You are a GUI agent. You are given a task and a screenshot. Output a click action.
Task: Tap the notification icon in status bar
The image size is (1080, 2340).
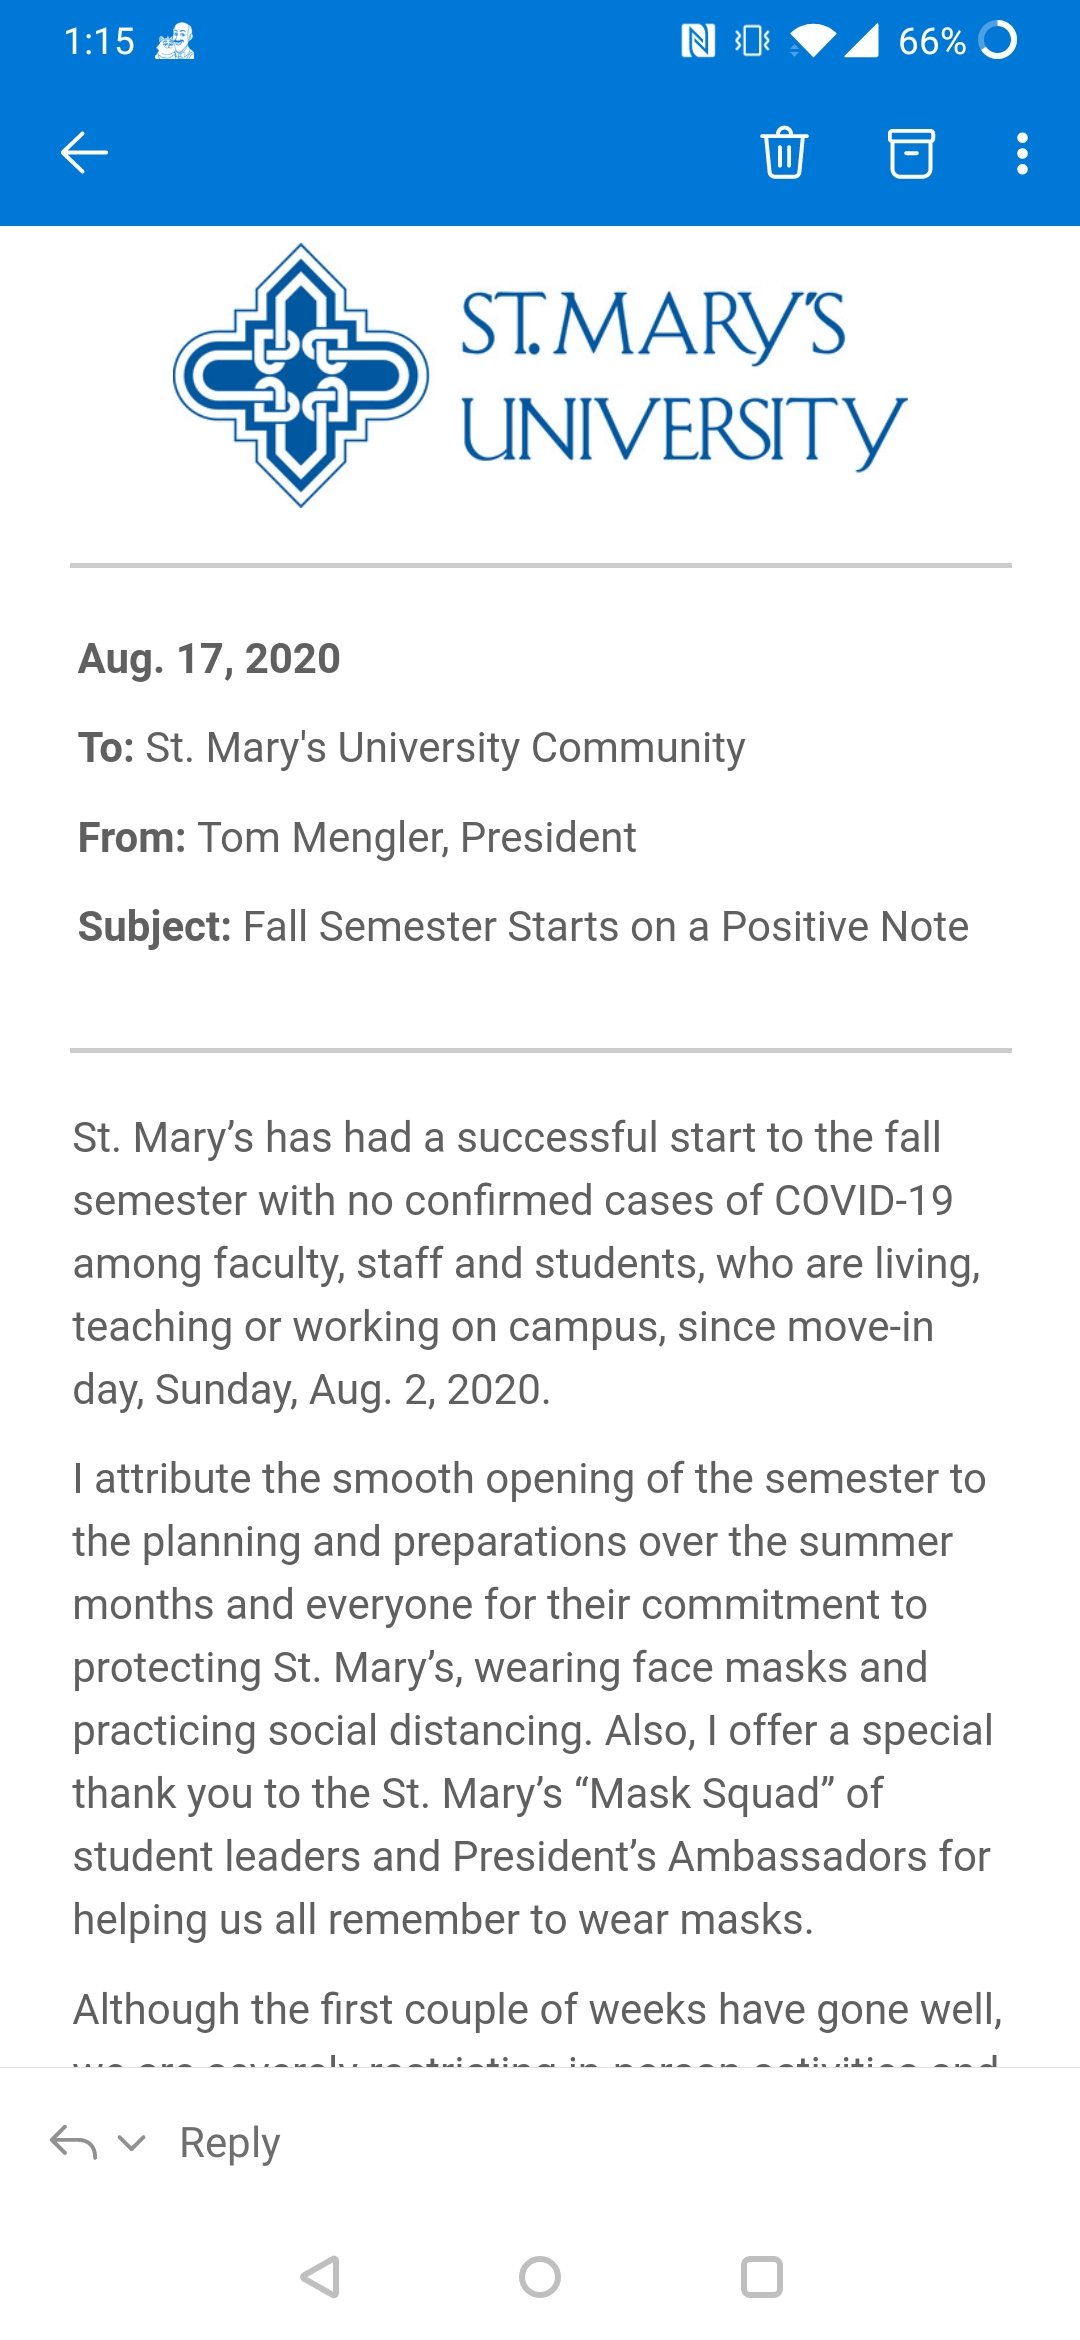click(175, 41)
